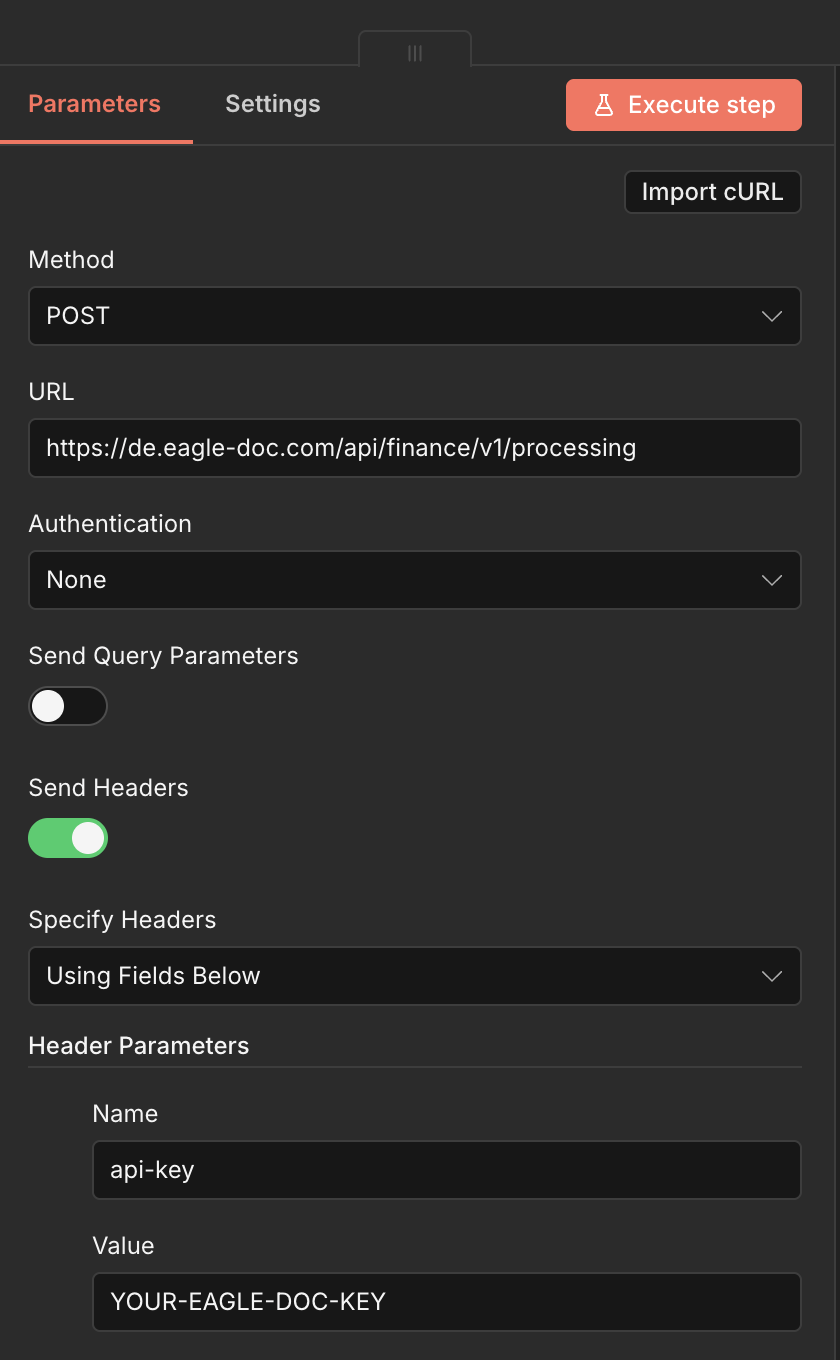Screen dimensions: 840x1360
Task: Click the drag handle above the panel
Action: tap(414, 51)
